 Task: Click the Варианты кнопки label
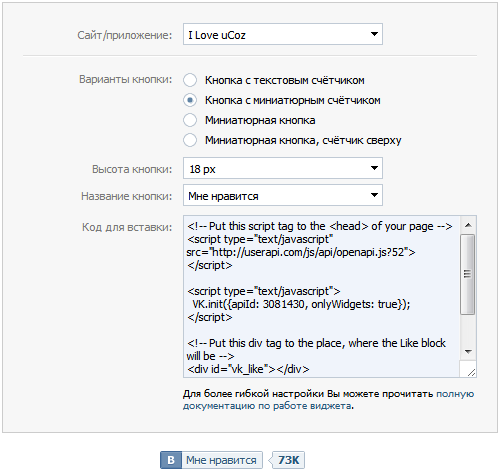[126, 79]
